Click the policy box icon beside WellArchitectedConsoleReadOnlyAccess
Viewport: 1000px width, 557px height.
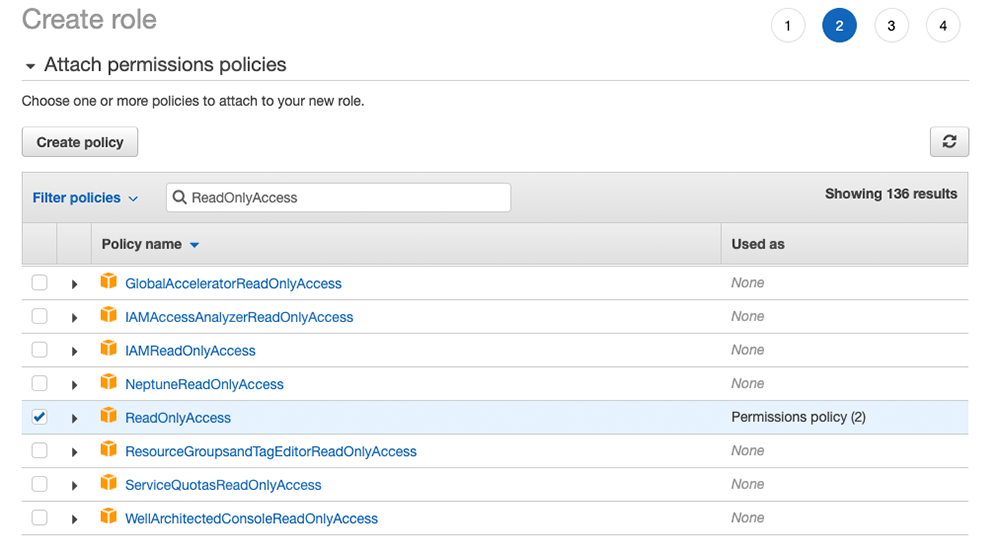click(108, 516)
